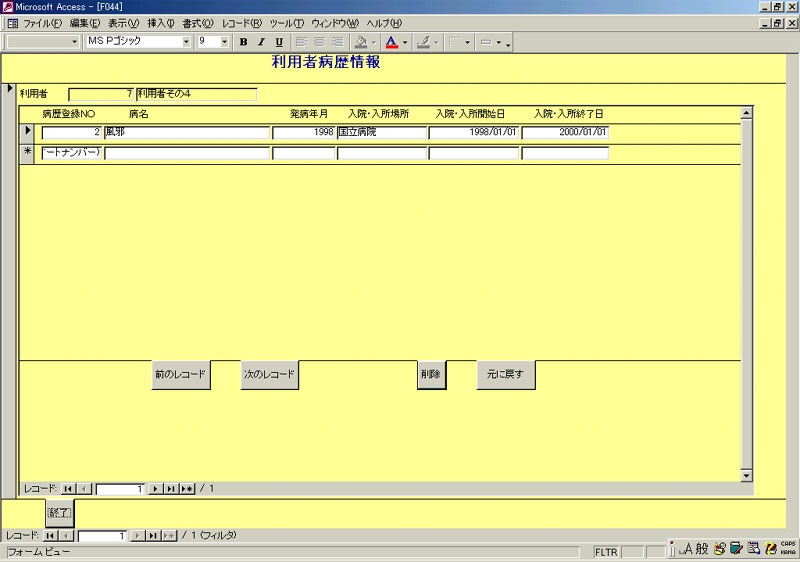Viewport: 800px width, 562px height.
Task: Open the object selector dropdown
Action: click(75, 42)
